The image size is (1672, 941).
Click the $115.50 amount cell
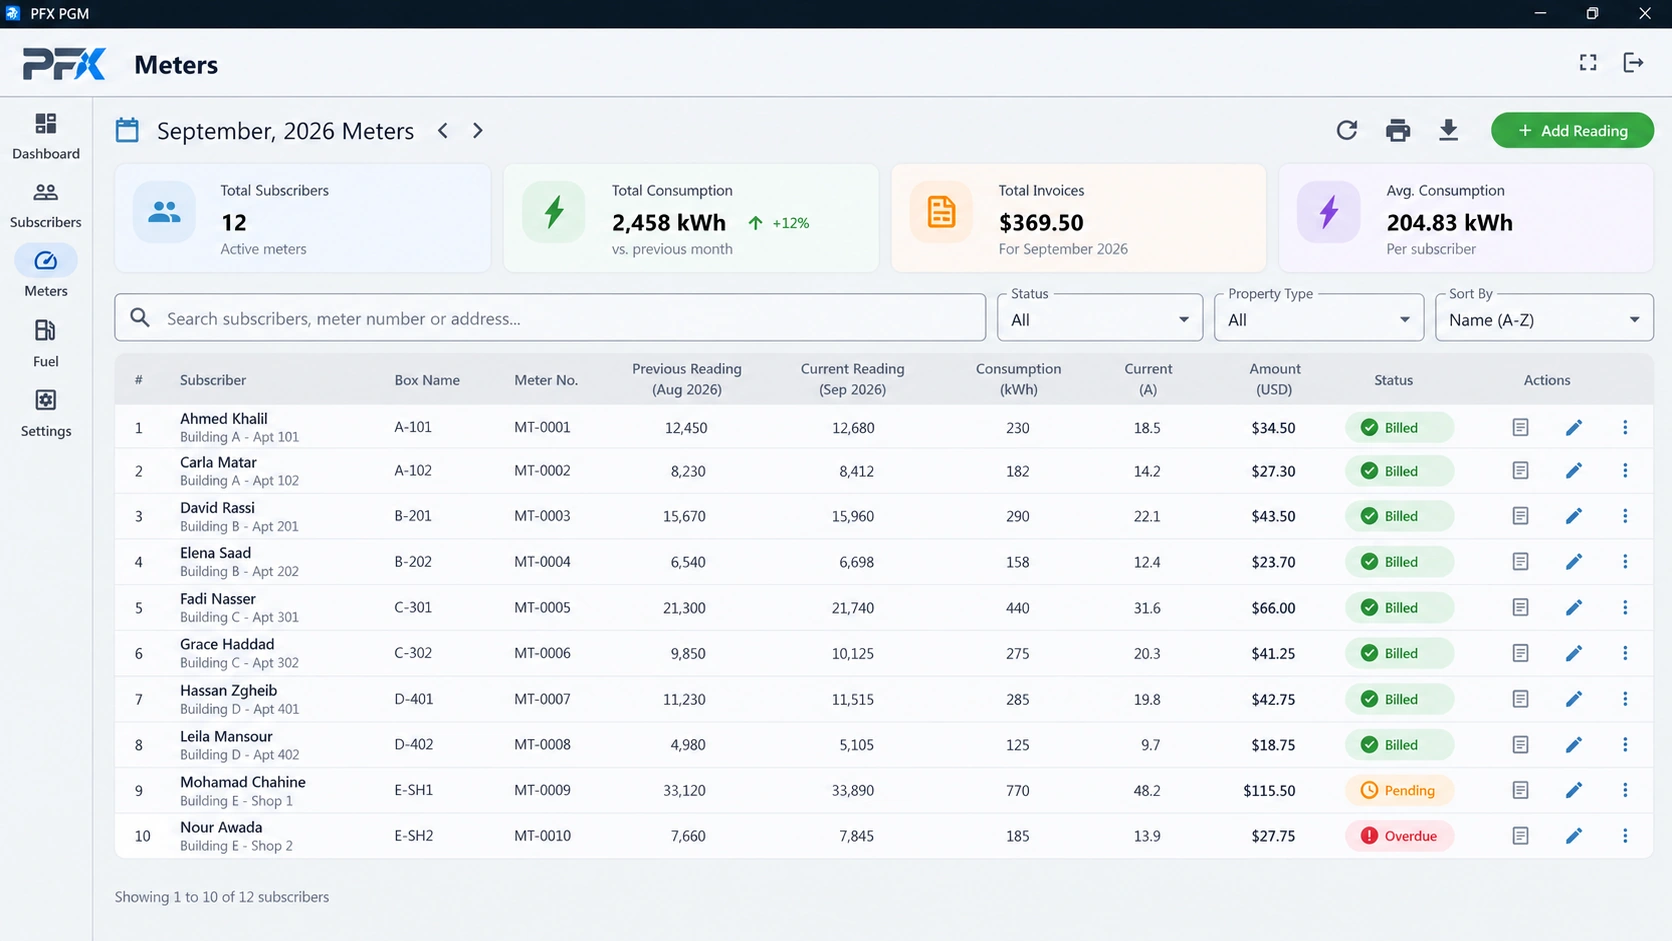tap(1269, 790)
